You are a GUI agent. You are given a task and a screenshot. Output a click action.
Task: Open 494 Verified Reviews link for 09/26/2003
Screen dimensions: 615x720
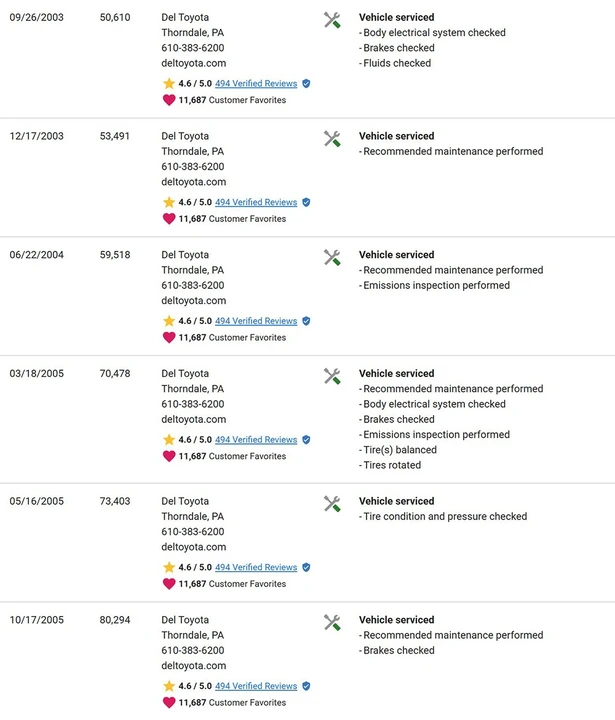pyautogui.click(x=256, y=84)
